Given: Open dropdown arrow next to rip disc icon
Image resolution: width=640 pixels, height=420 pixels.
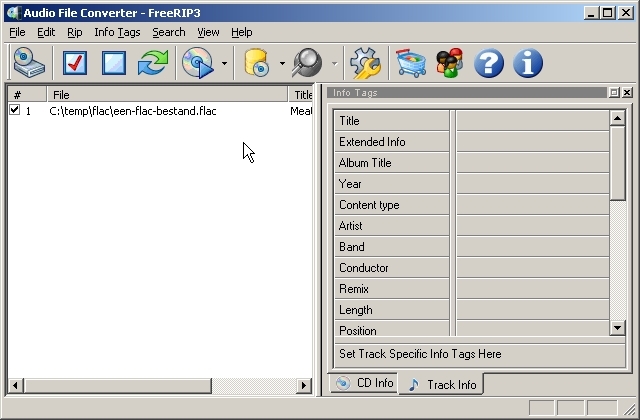Looking at the screenshot, I should click(x=224, y=63).
